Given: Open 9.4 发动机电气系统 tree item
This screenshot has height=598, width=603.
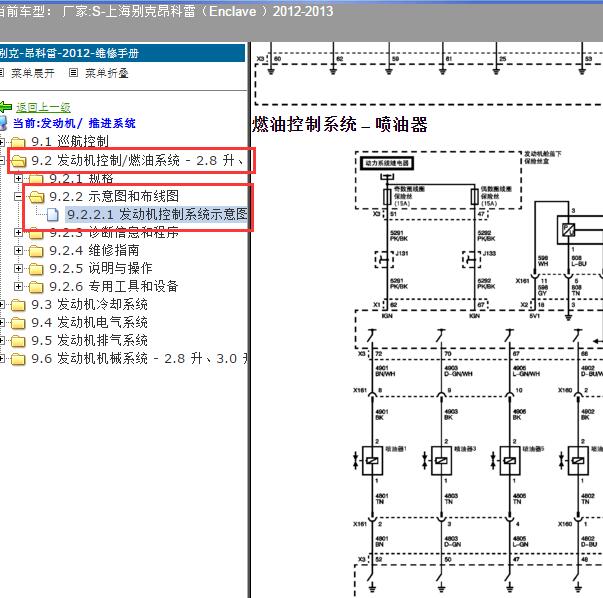Looking at the screenshot, I should (x=89, y=322).
